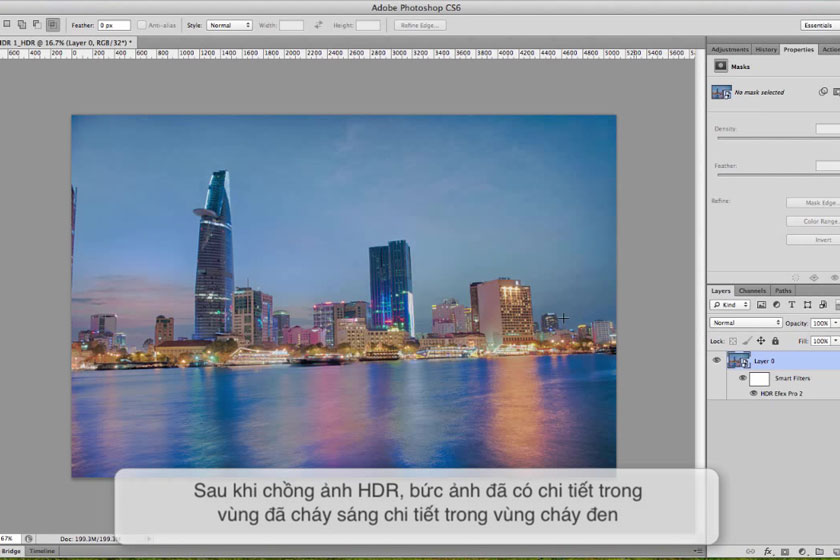
Task: Adjust the Density slider track
Action: 778,138
